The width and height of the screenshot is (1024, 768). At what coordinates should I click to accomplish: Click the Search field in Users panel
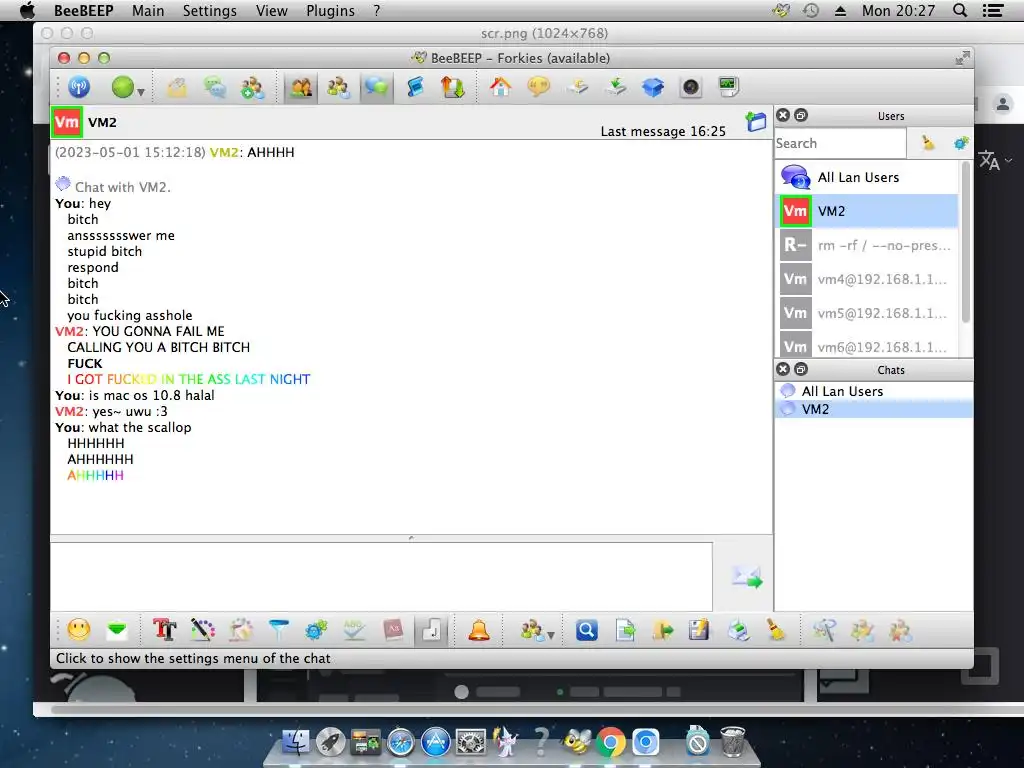pos(840,143)
